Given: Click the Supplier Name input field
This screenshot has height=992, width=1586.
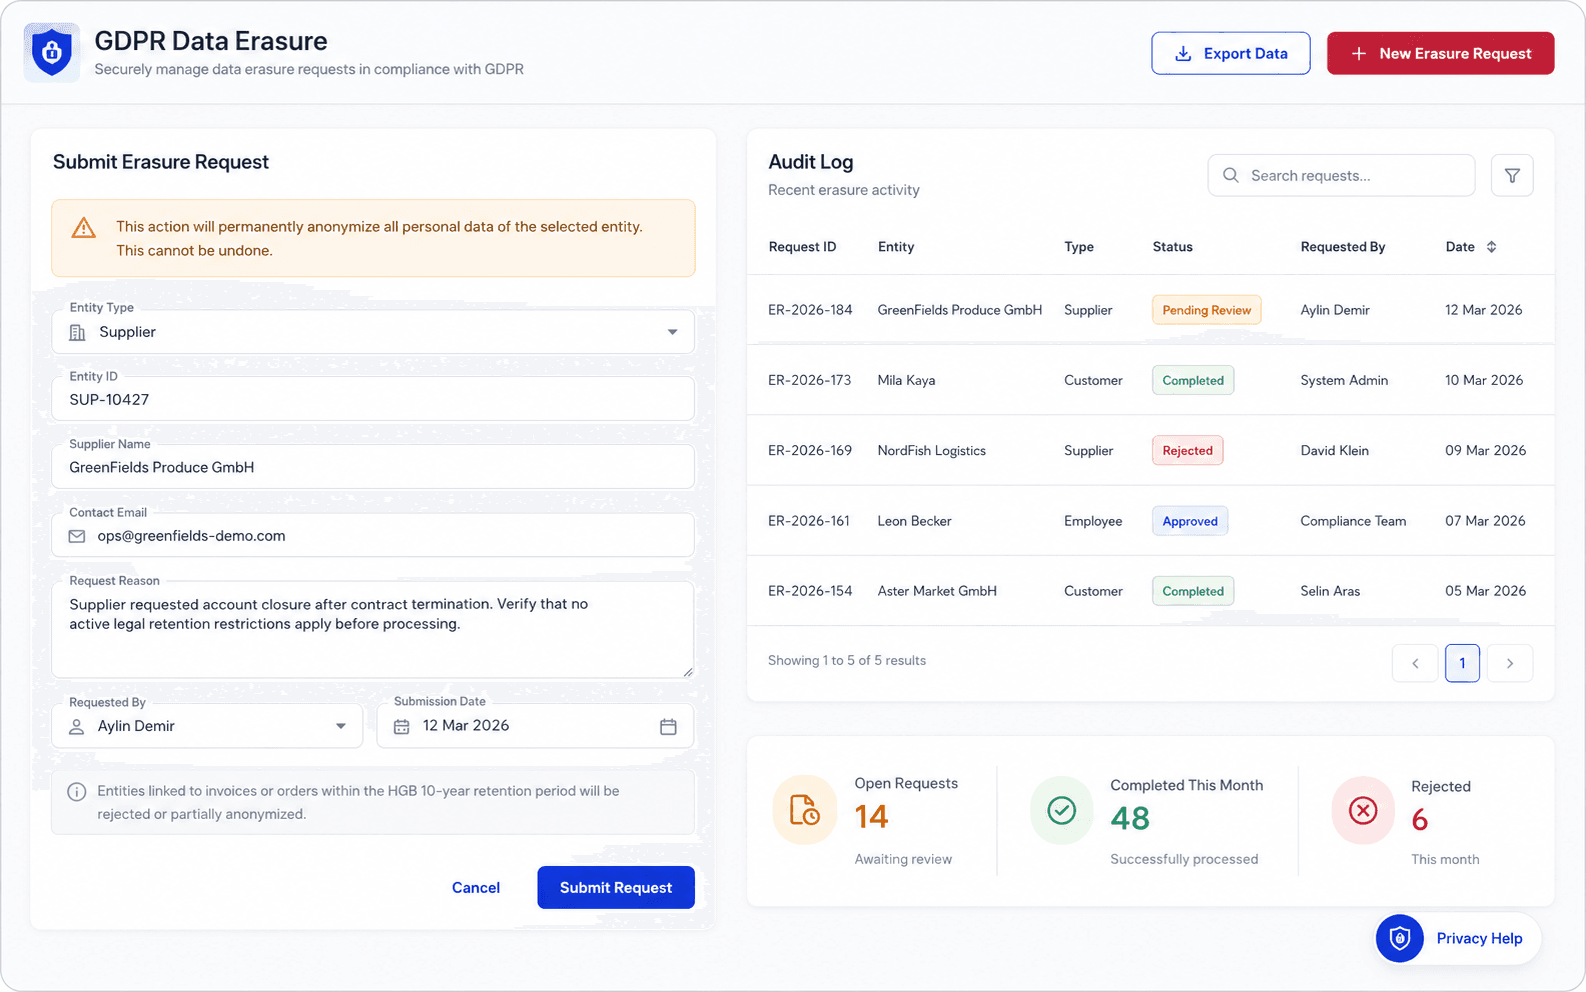Looking at the screenshot, I should click(x=373, y=467).
